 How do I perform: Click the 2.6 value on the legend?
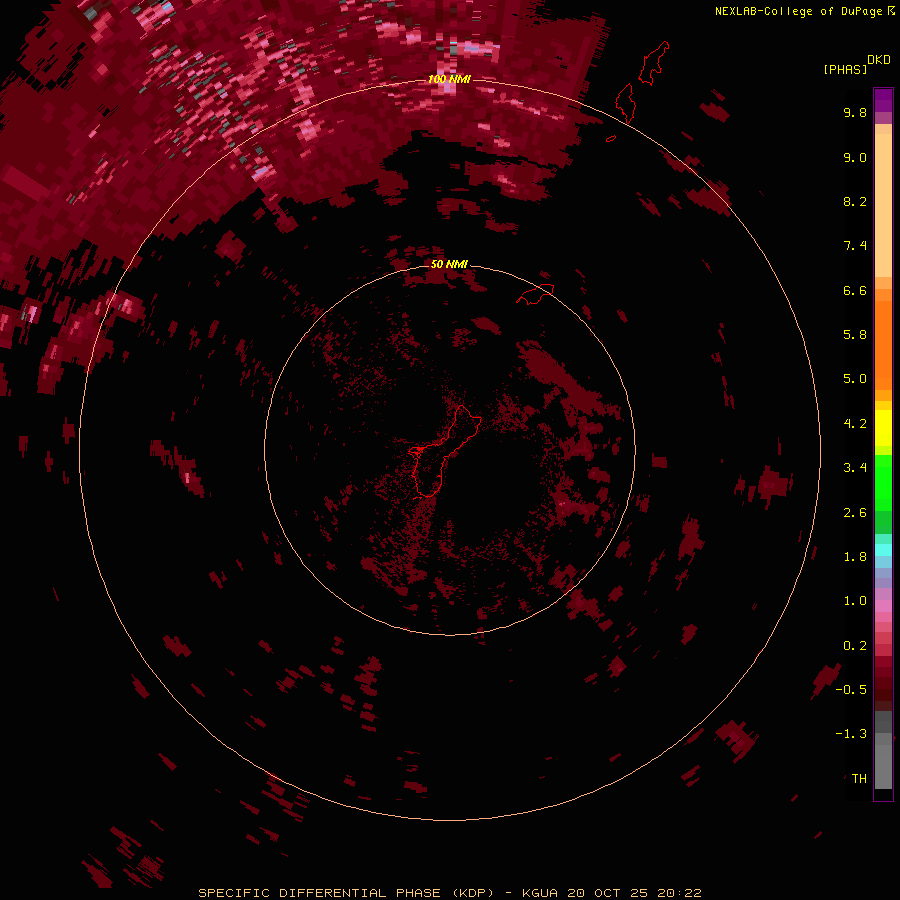point(855,513)
